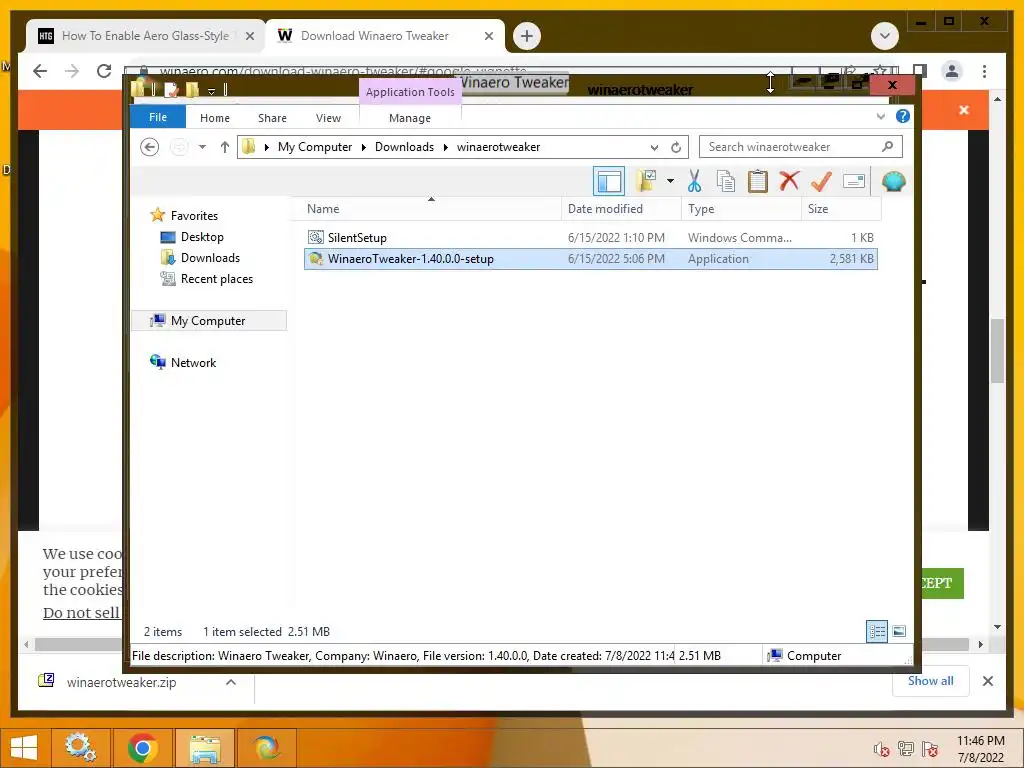Expand the Explorer ribbon chevron

(x=880, y=117)
